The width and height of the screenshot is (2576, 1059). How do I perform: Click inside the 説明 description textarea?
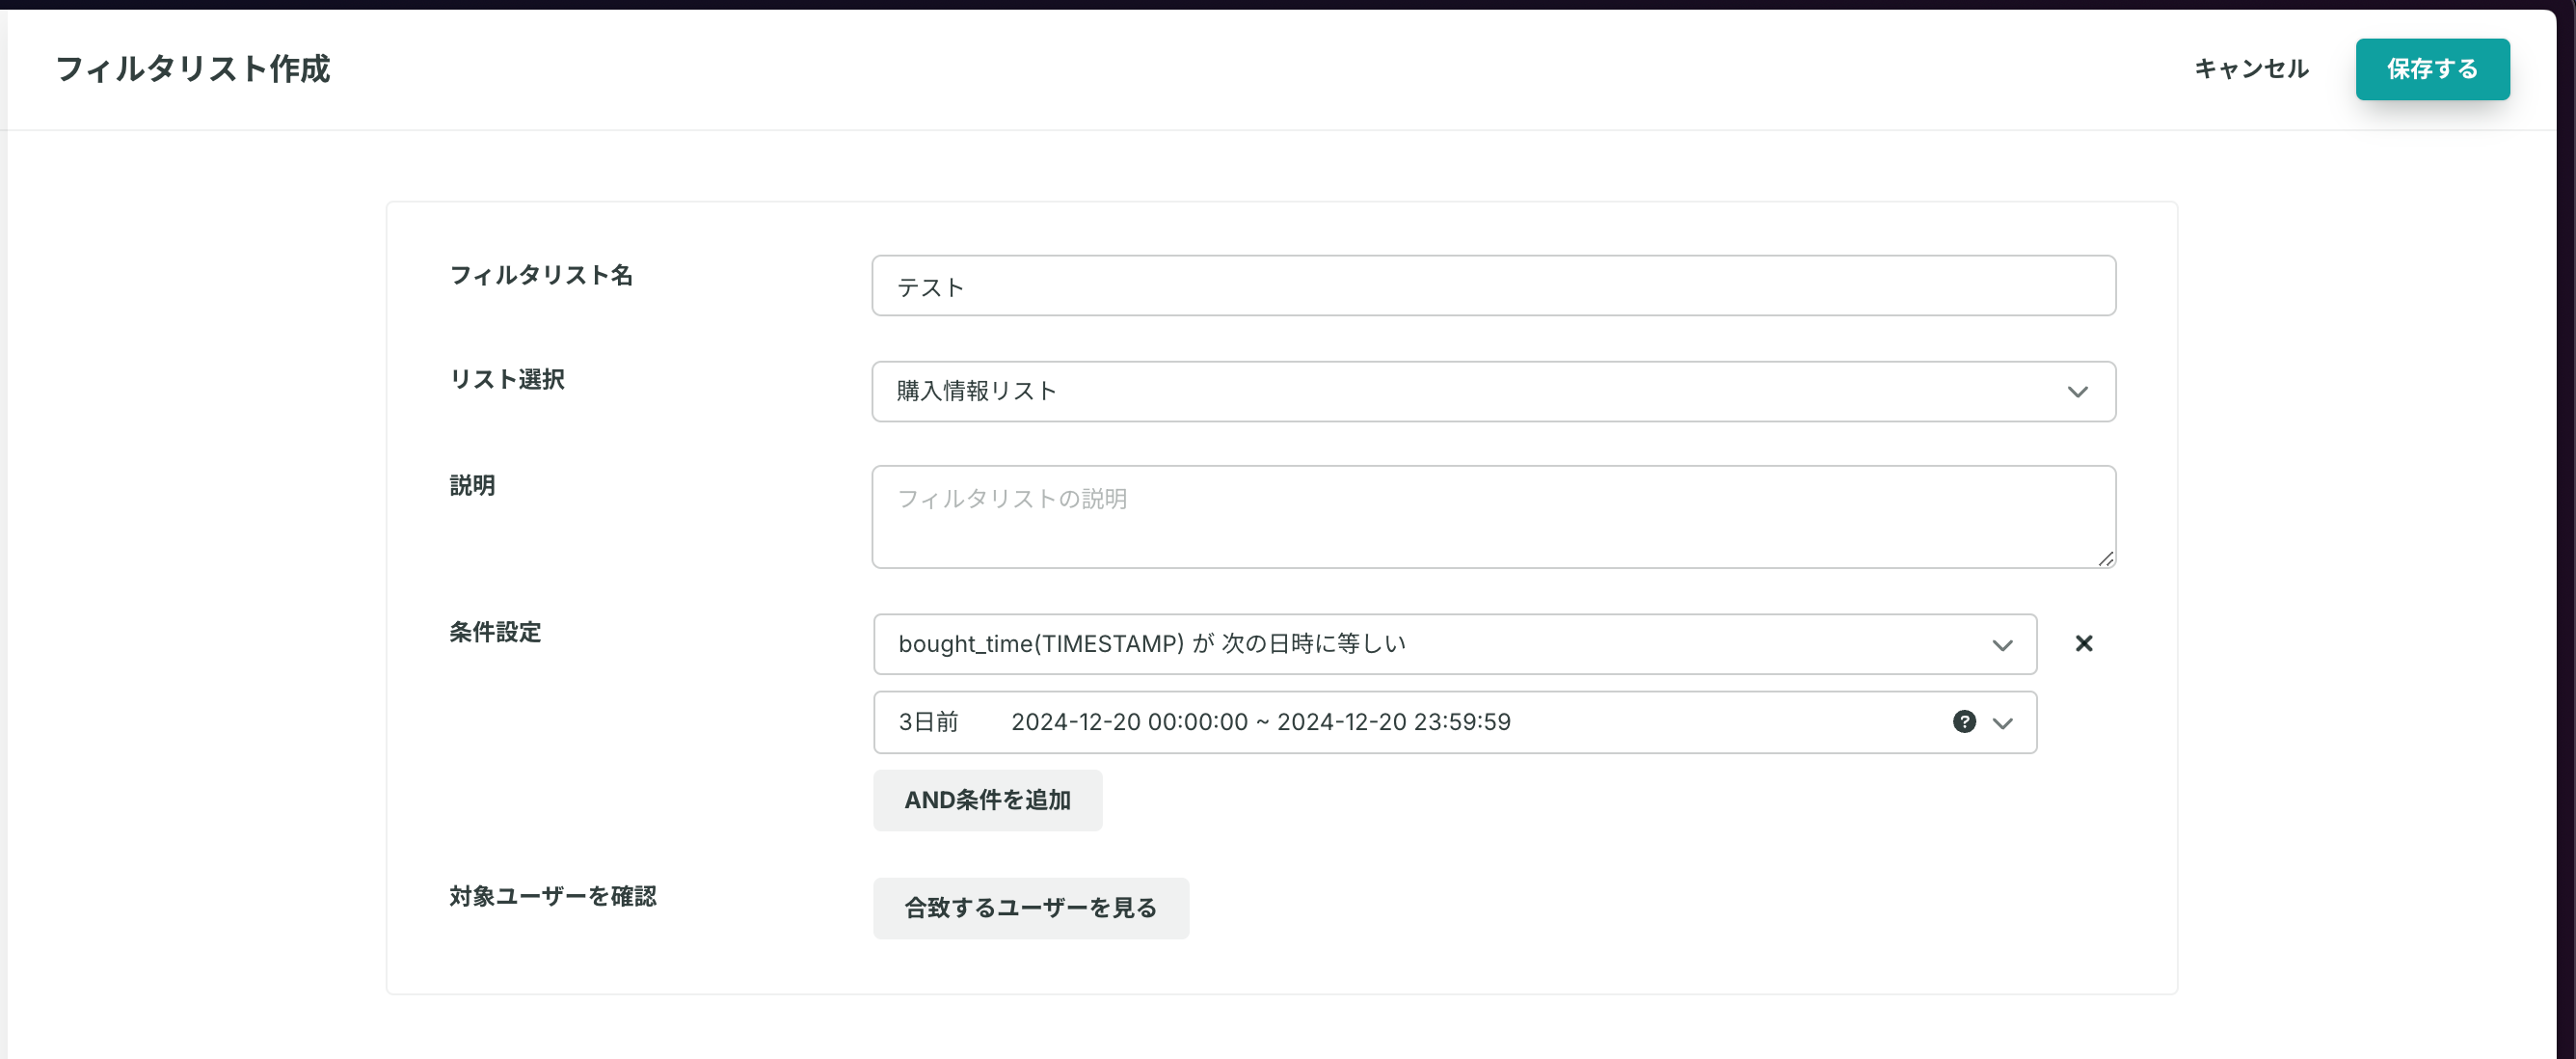[1493, 517]
